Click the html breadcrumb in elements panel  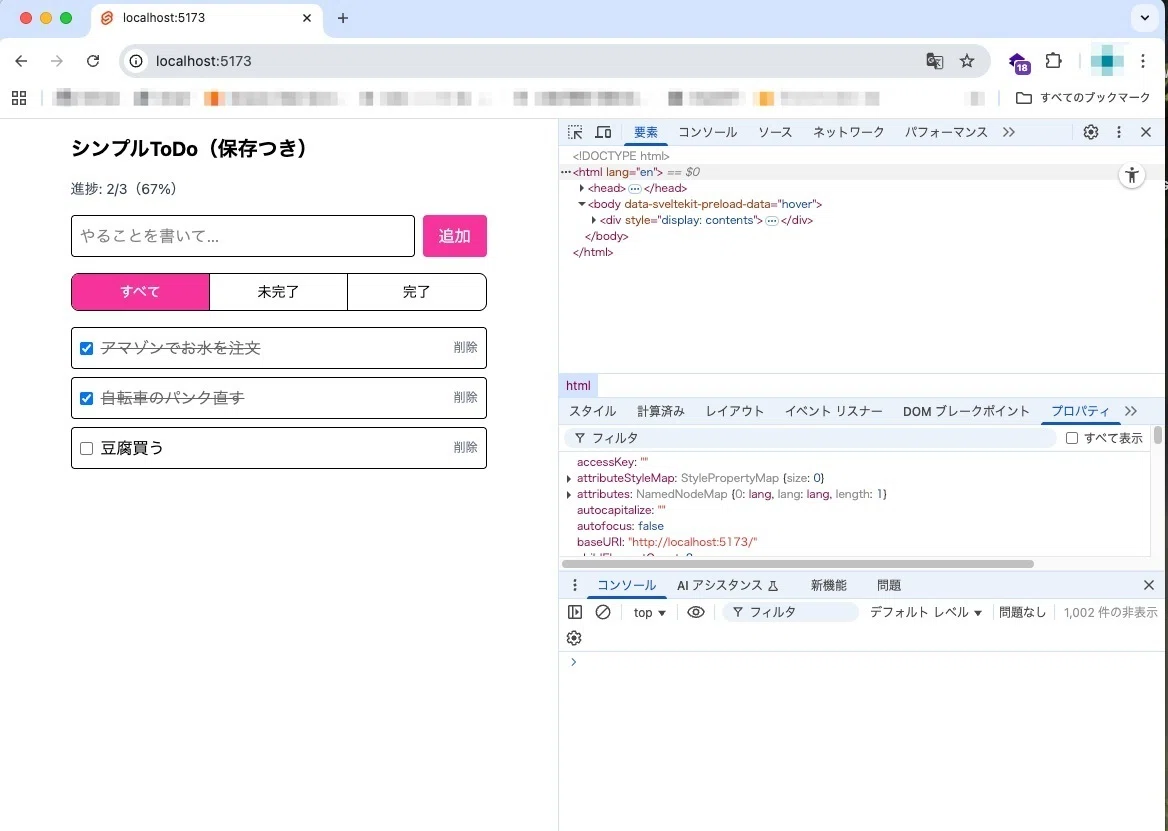click(578, 386)
